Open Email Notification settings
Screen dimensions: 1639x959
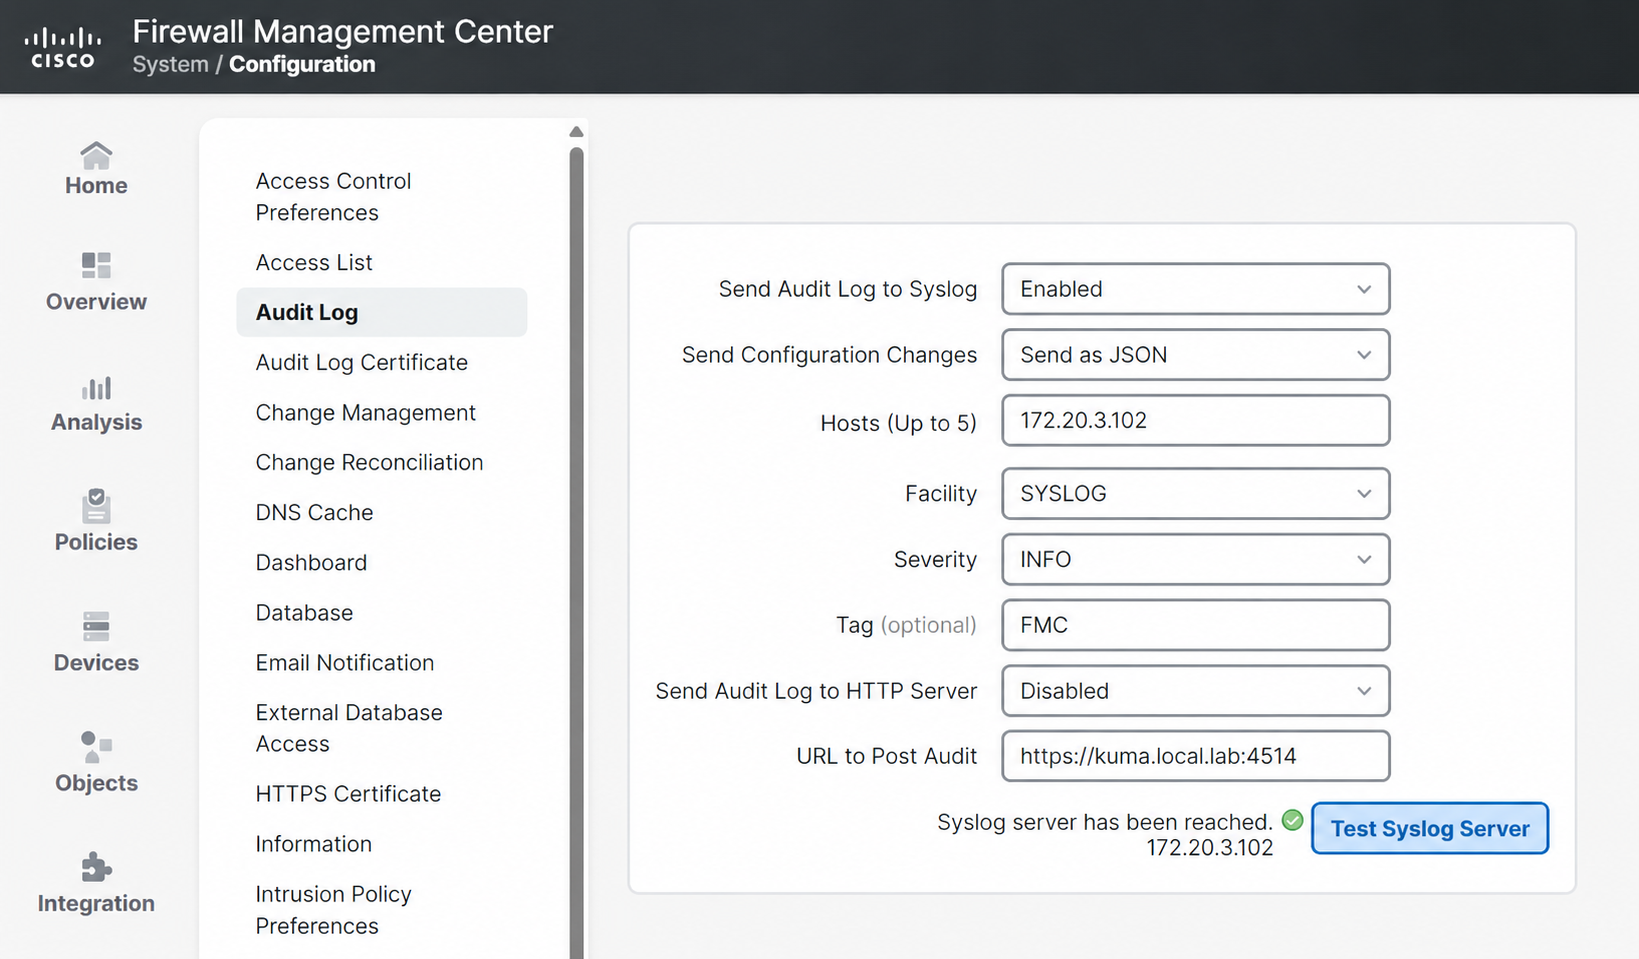point(345,663)
